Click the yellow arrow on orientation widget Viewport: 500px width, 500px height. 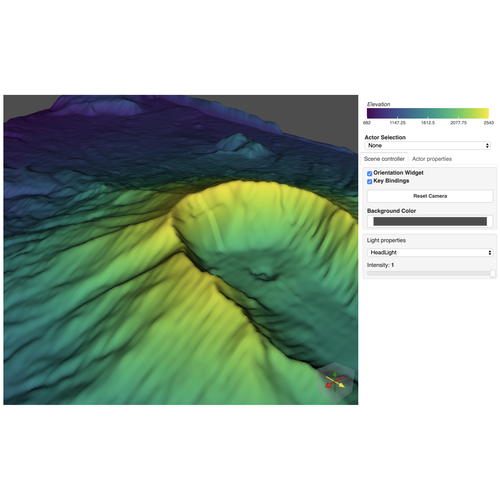(340, 385)
